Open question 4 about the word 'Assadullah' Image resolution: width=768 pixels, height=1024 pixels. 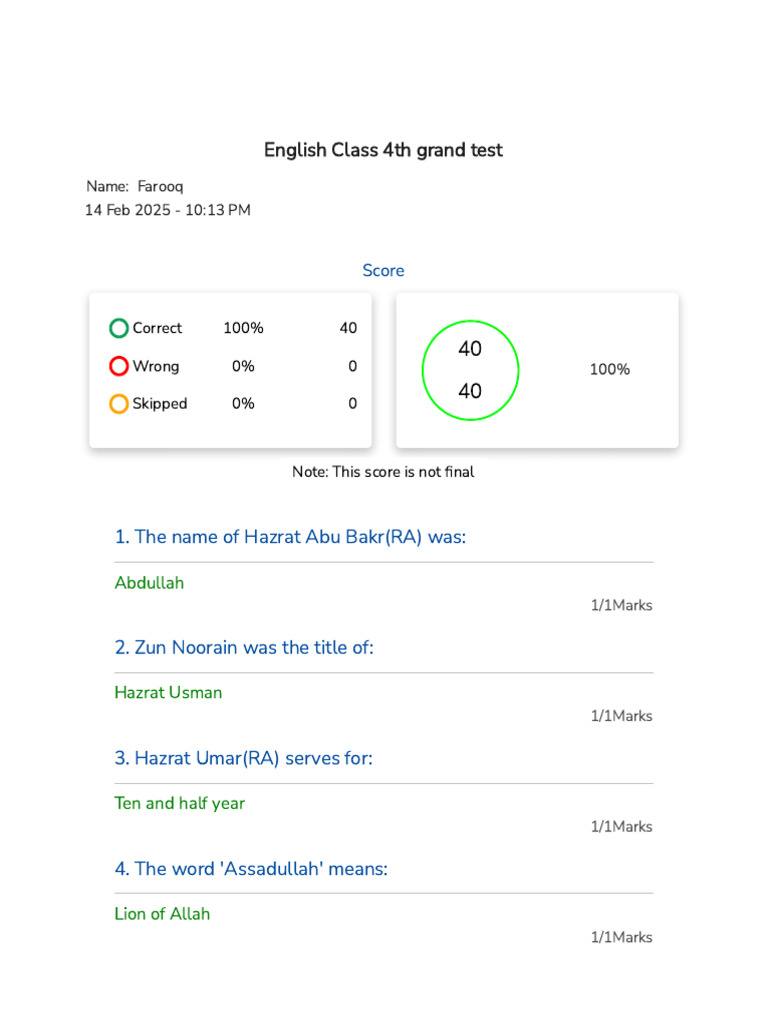[x=251, y=869]
